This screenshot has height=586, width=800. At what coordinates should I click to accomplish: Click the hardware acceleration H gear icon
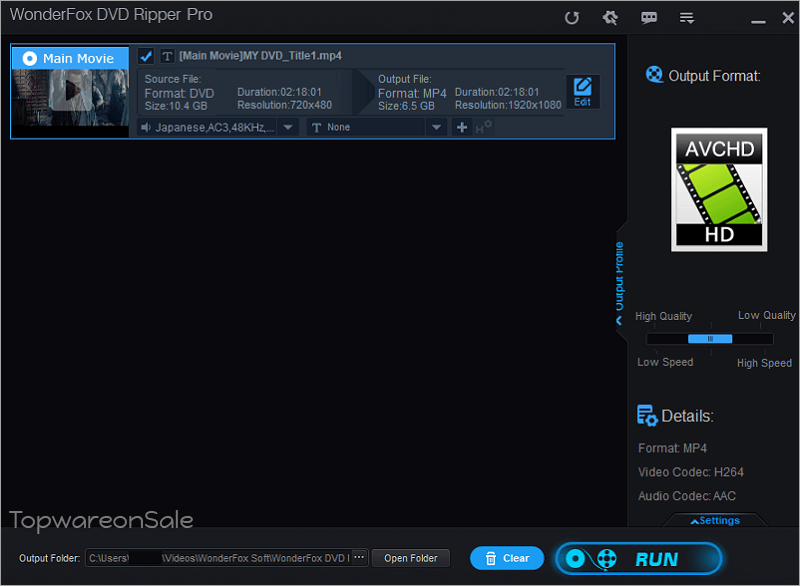483,127
